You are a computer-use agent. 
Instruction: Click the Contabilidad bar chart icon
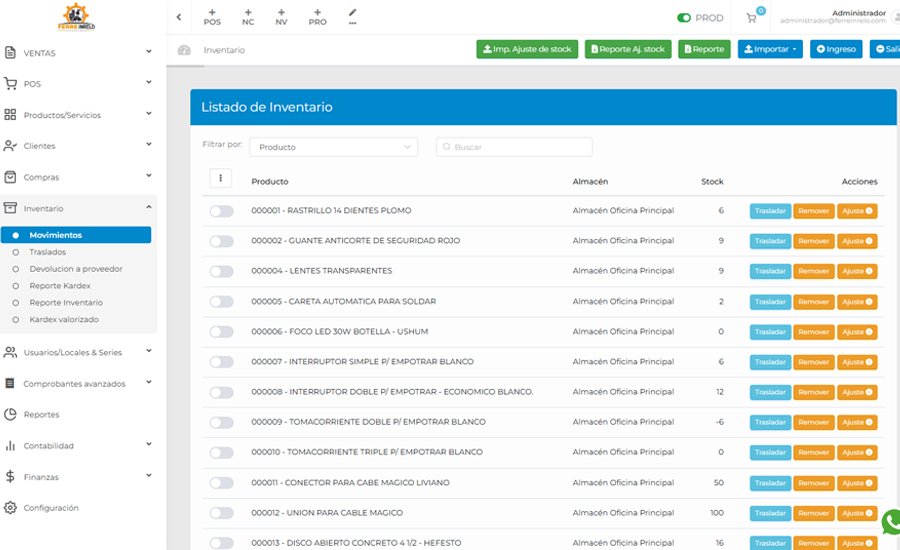click(x=10, y=446)
